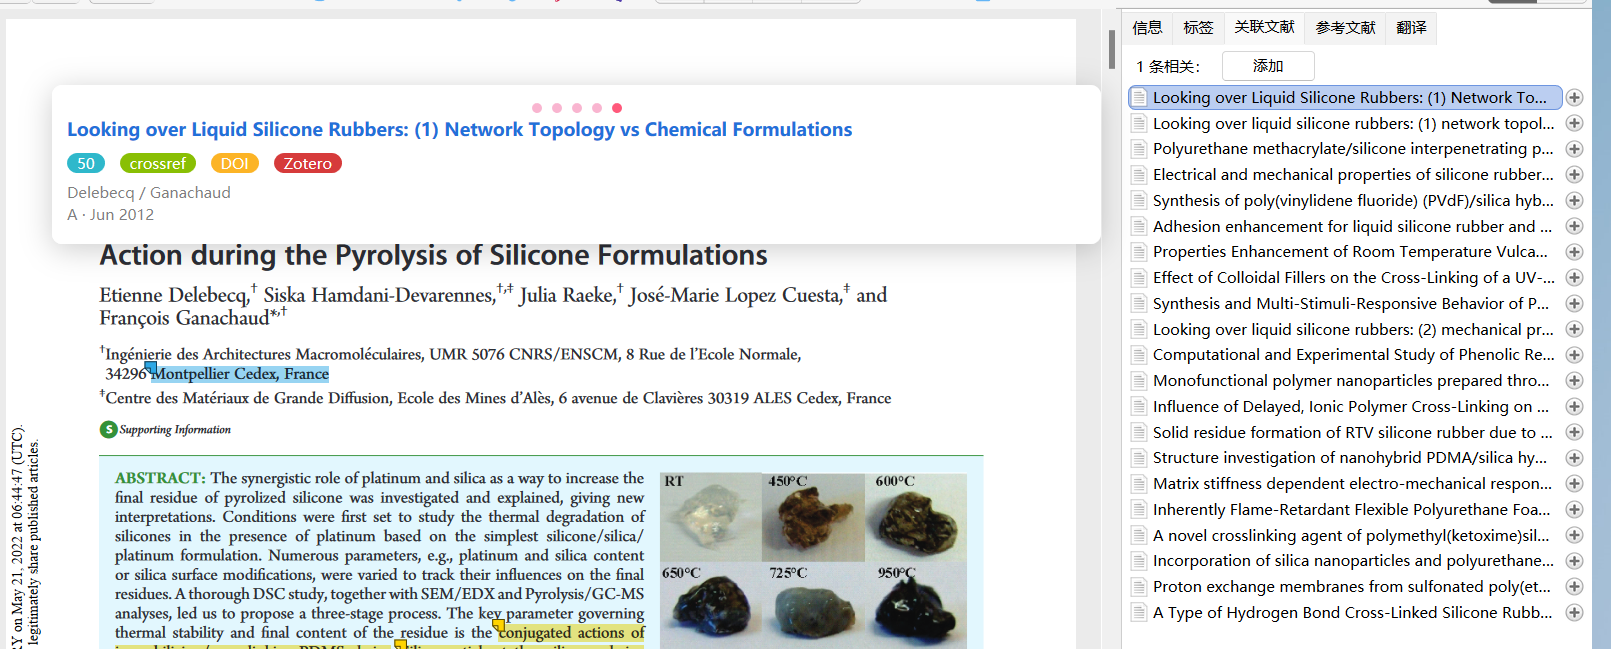Click the abstract pyrolysis residue photo grid
This screenshot has height=649, width=1611.
813,561
